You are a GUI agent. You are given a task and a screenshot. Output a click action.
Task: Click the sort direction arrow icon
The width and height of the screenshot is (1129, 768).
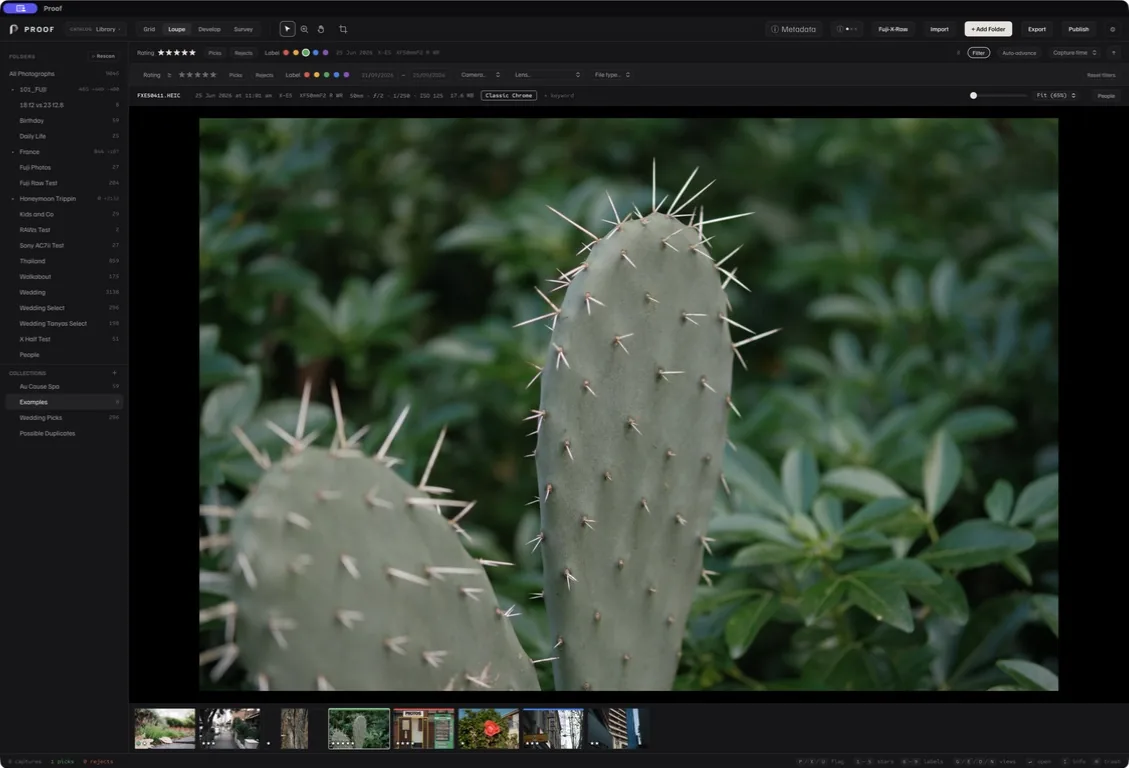[1113, 53]
